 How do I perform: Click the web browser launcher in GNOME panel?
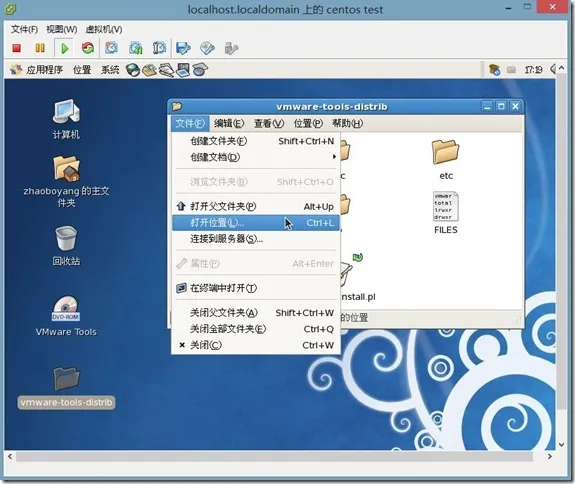point(133,70)
